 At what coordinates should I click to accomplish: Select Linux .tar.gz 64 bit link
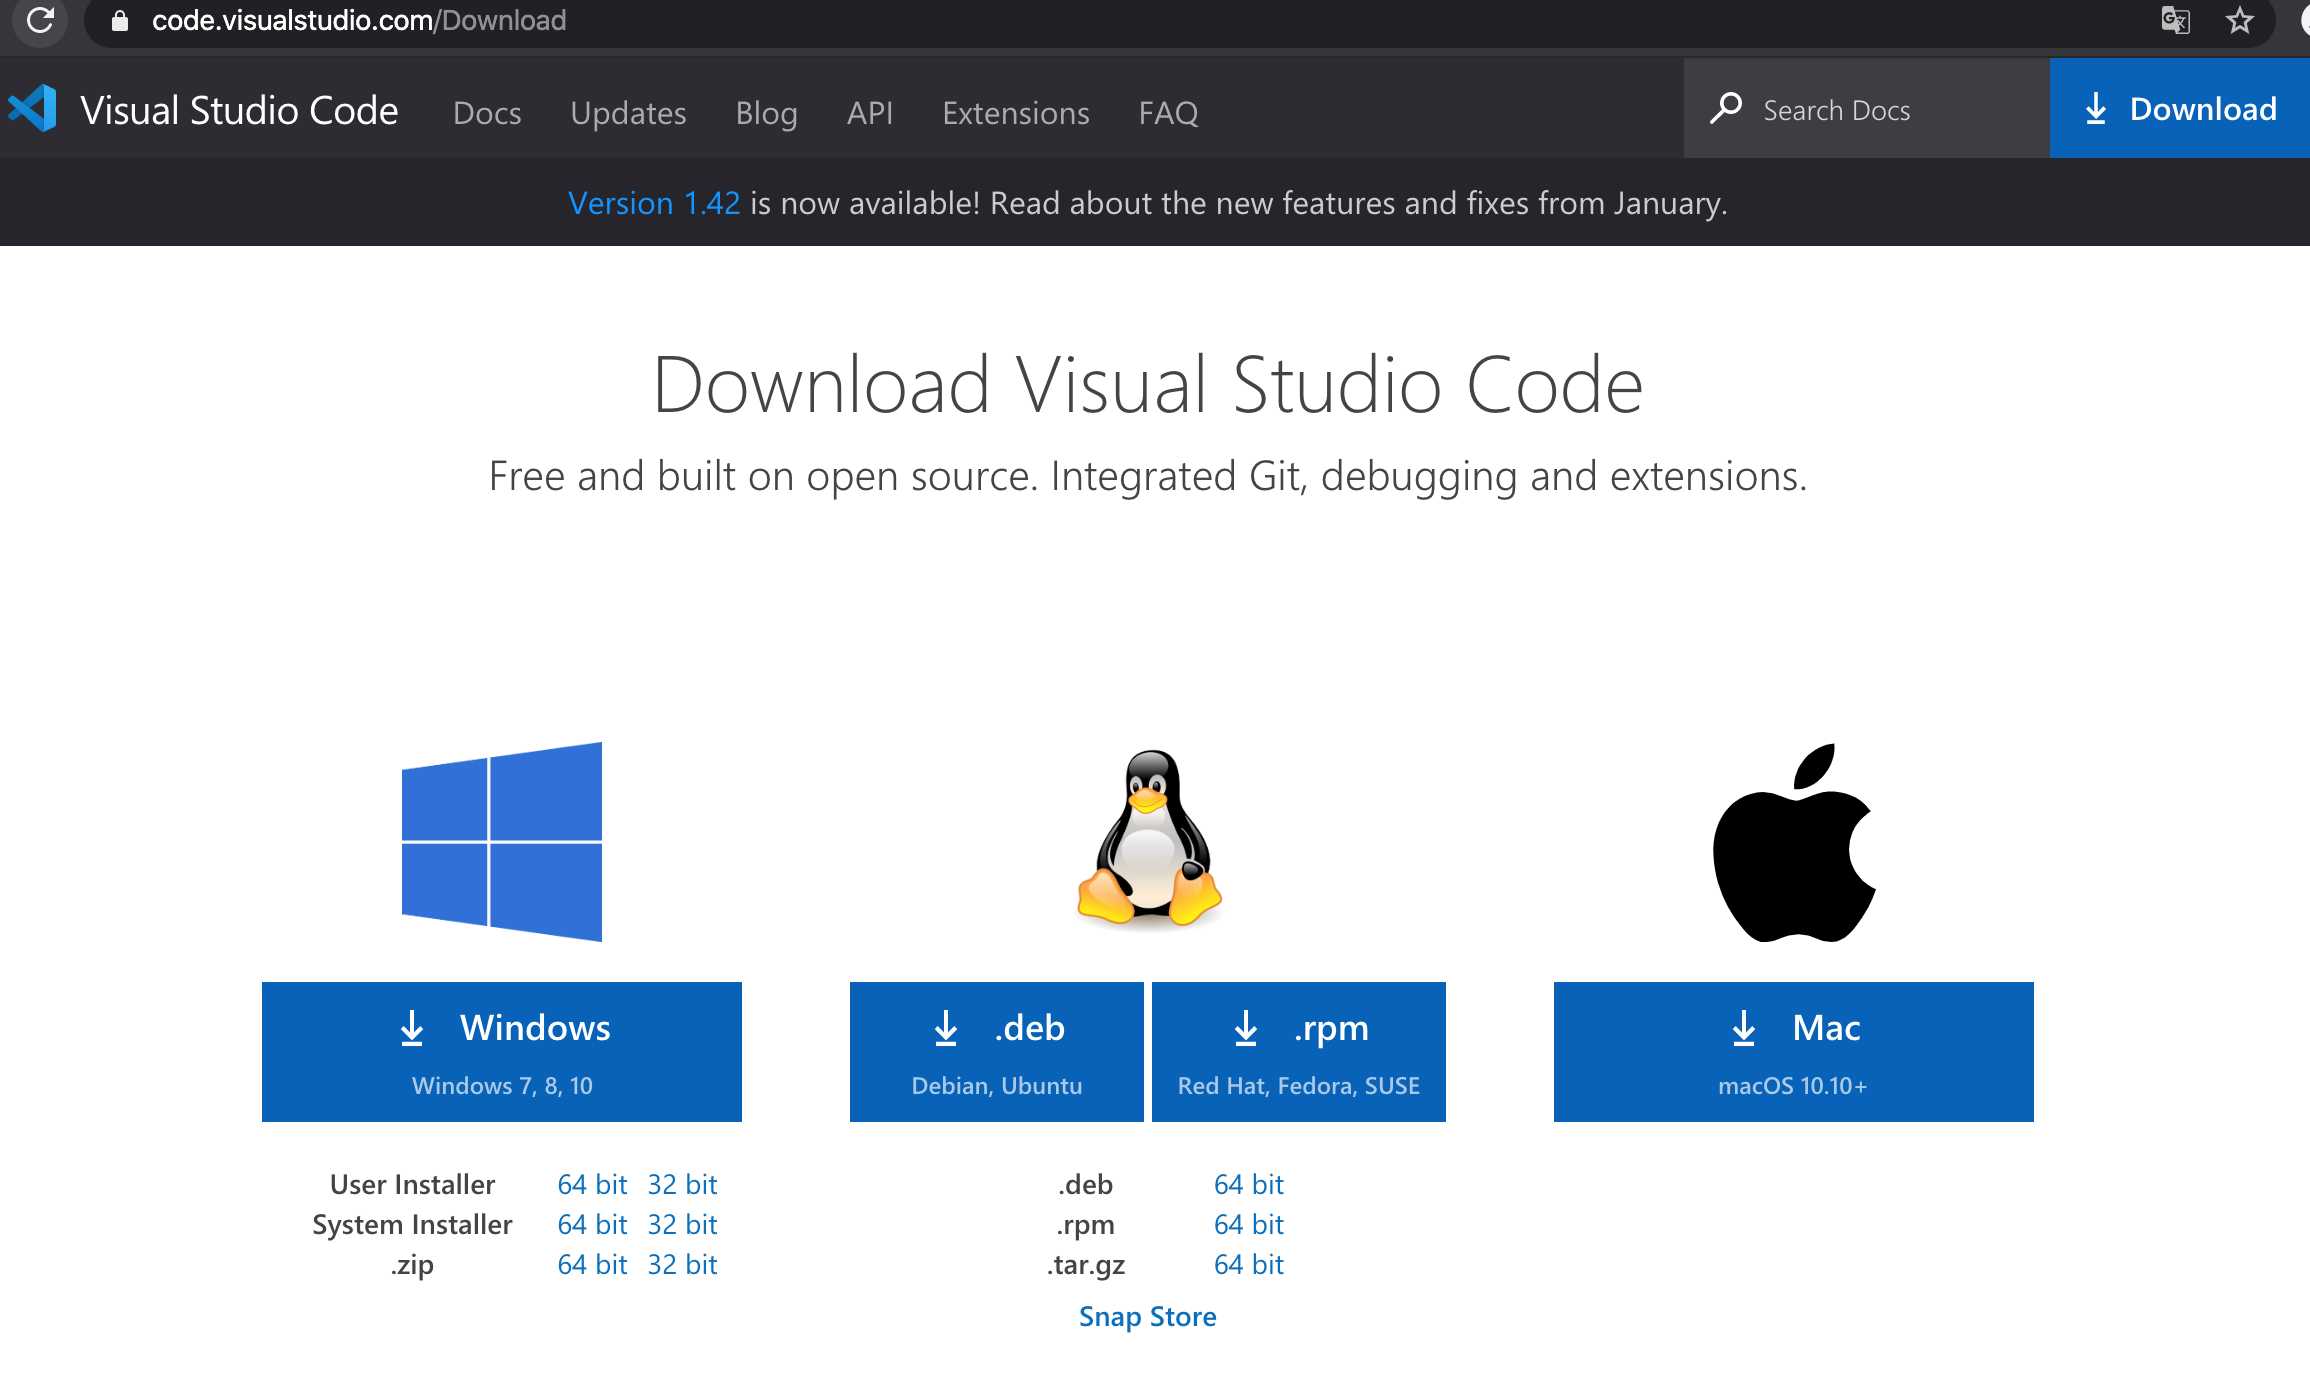click(1249, 1264)
